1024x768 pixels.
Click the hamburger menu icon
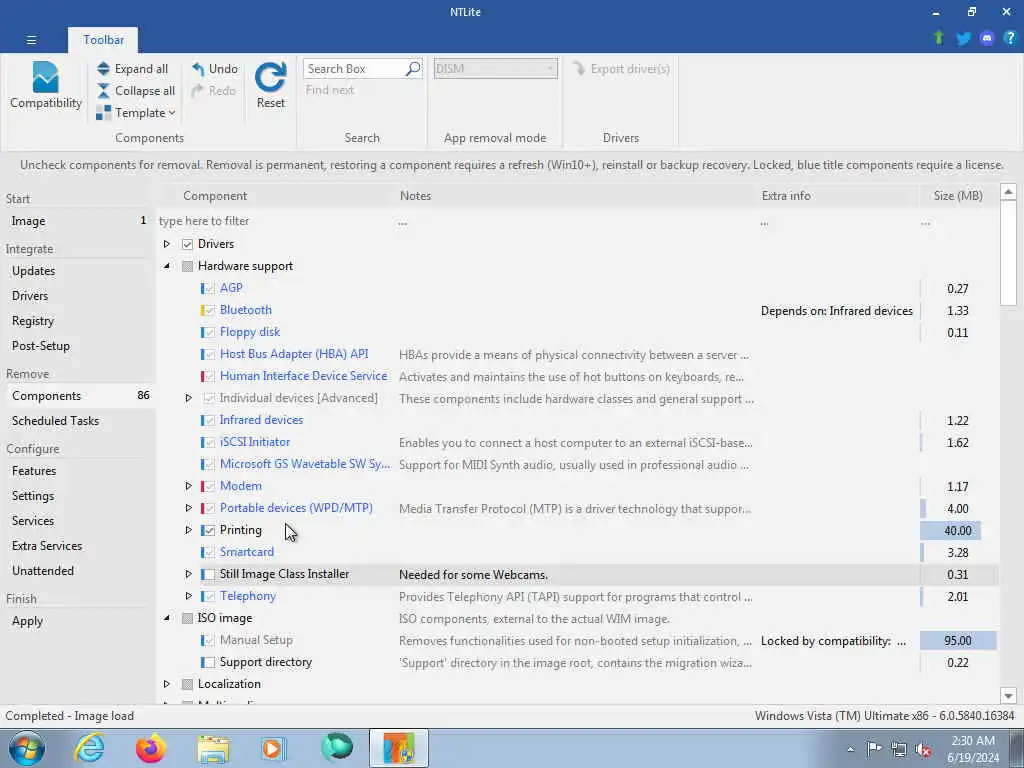(31, 40)
